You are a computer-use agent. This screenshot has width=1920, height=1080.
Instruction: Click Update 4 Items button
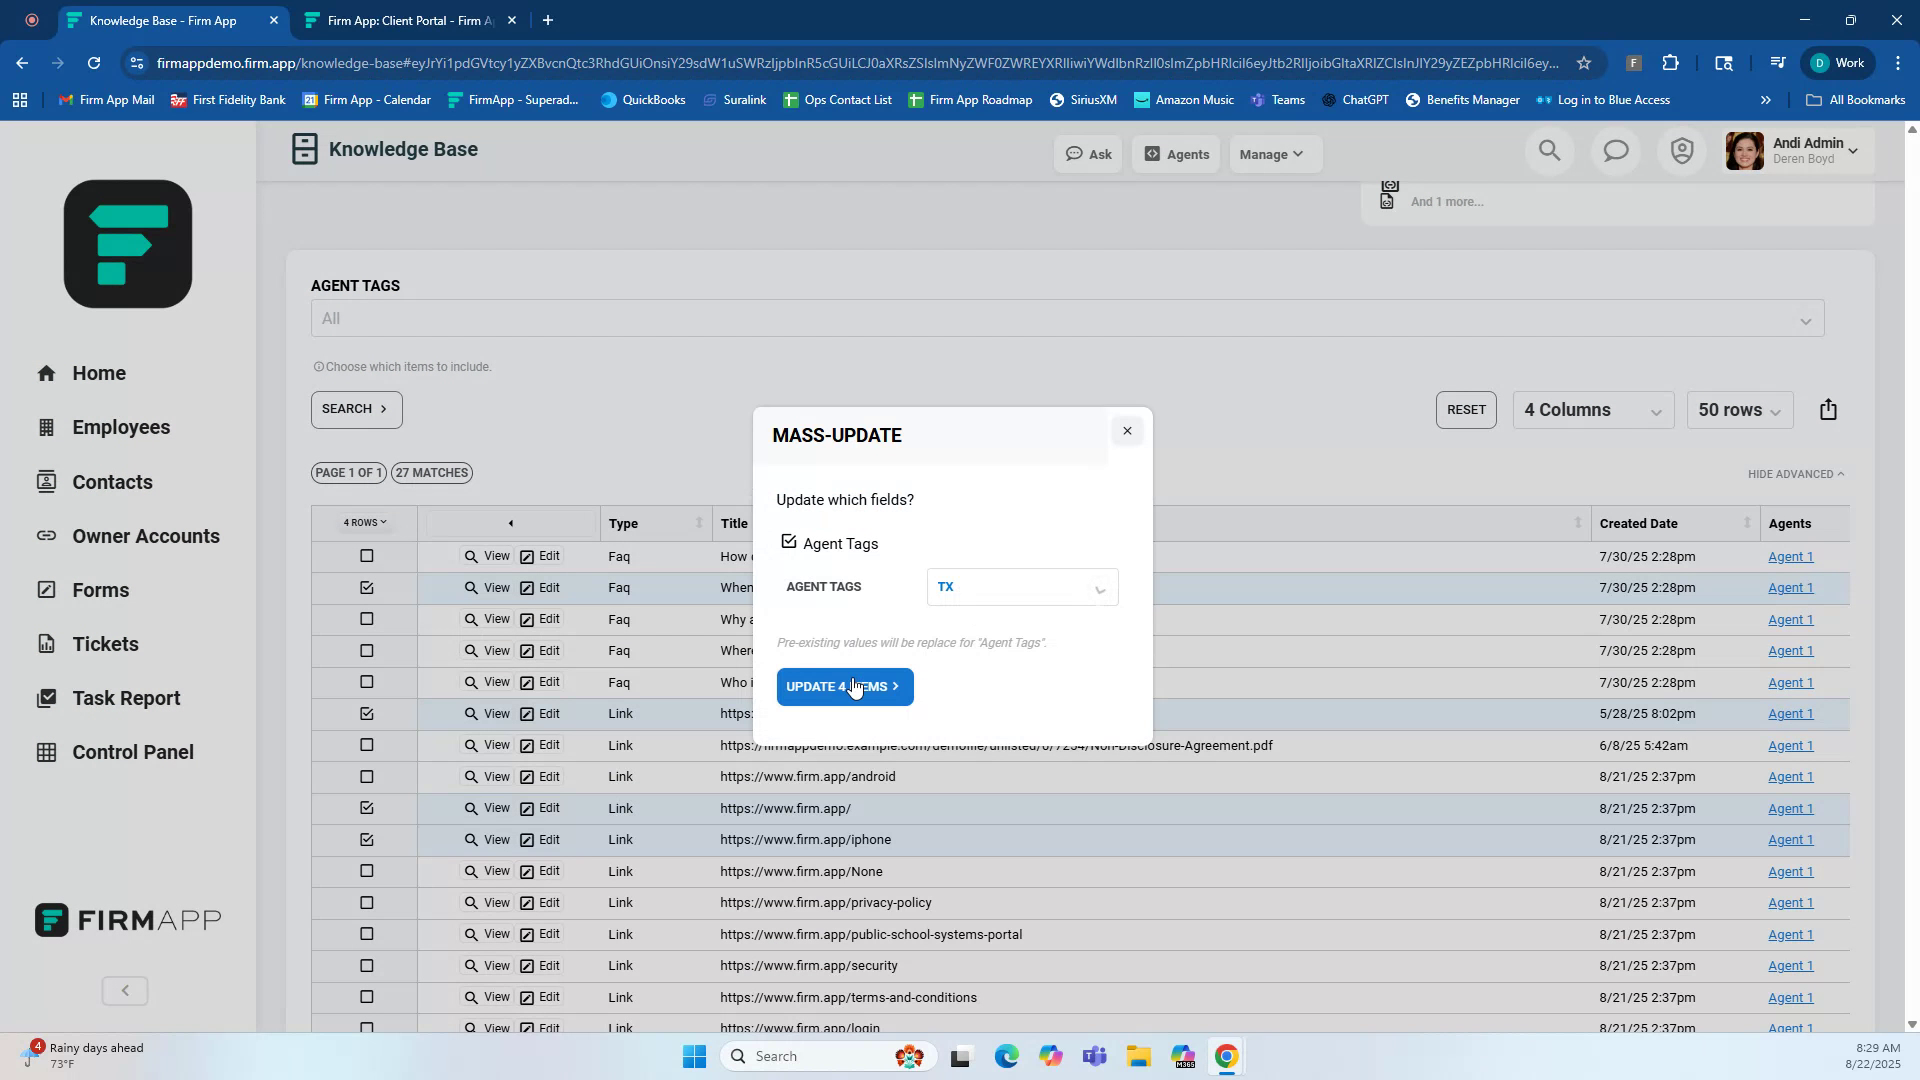point(844,687)
